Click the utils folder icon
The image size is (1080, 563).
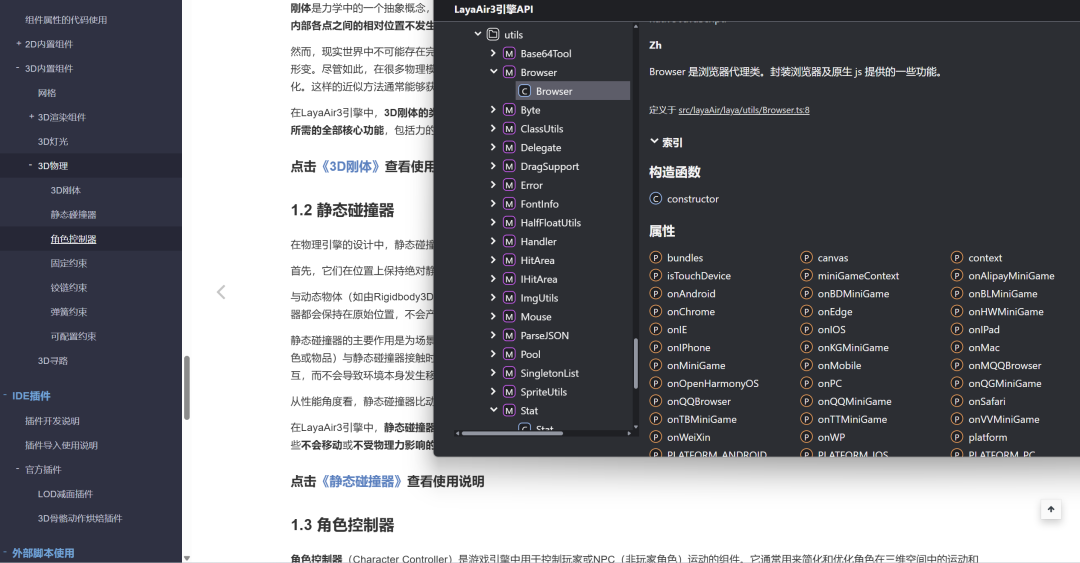click(x=493, y=34)
